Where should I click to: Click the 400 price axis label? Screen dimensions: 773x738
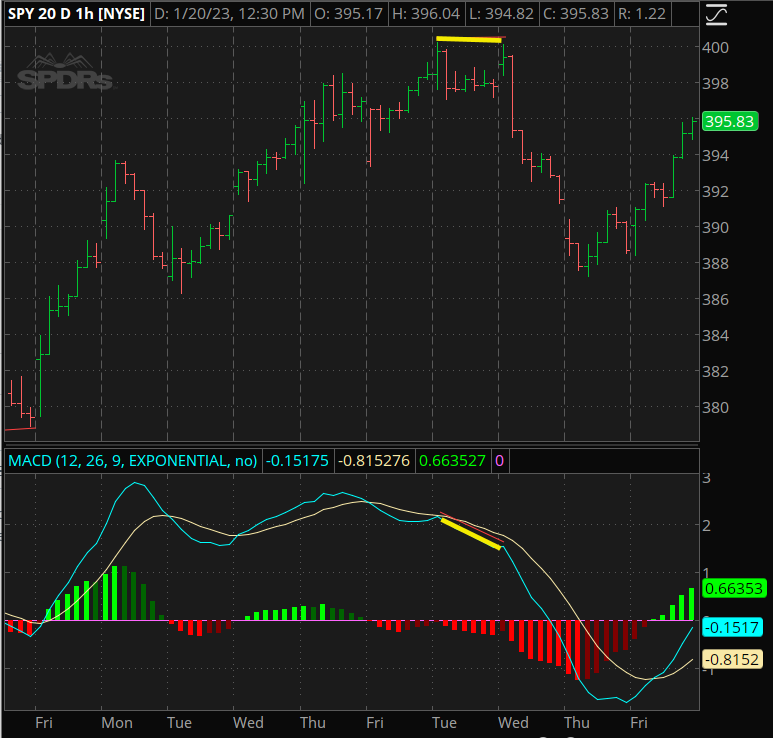tap(715, 47)
